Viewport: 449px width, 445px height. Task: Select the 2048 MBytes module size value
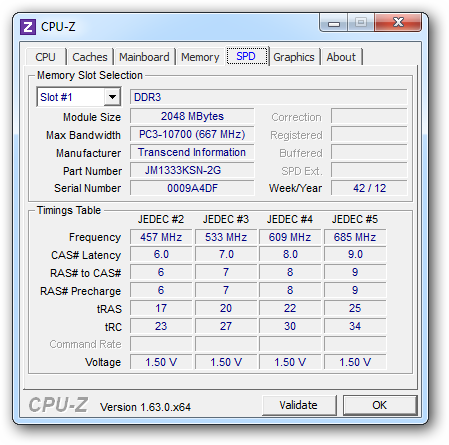[x=192, y=116]
